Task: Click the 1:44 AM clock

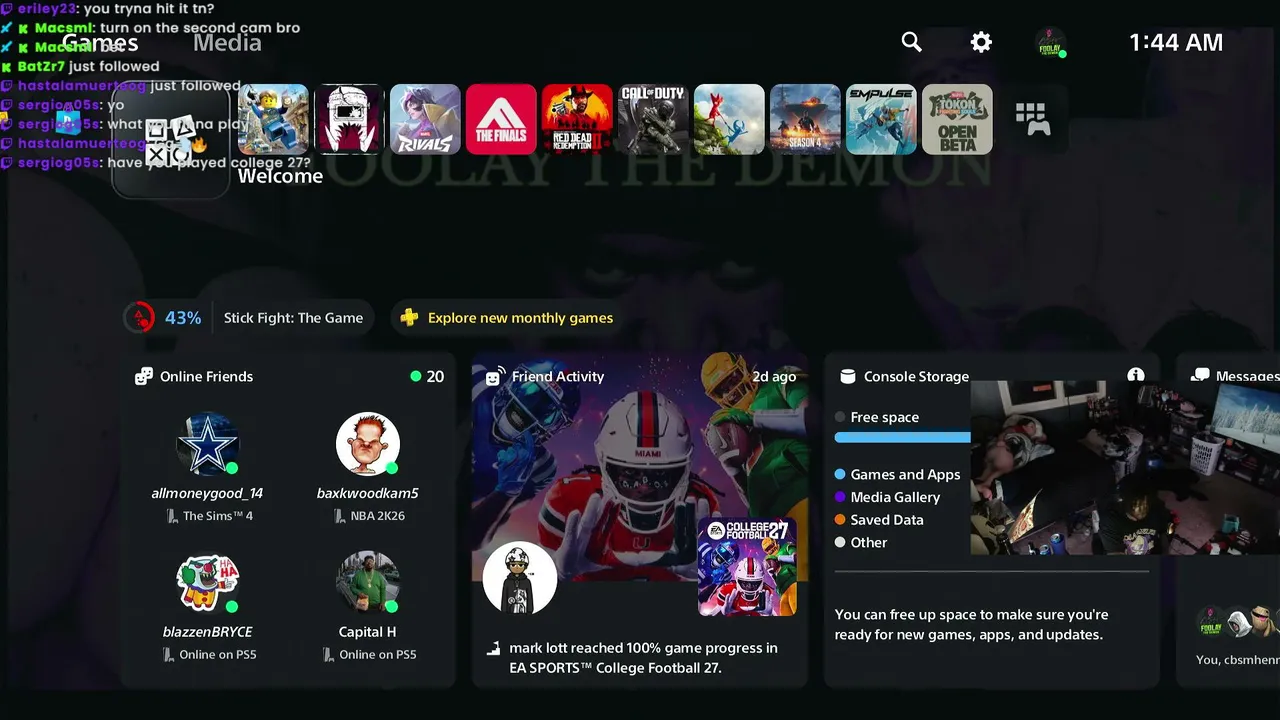Action: [x=1176, y=42]
